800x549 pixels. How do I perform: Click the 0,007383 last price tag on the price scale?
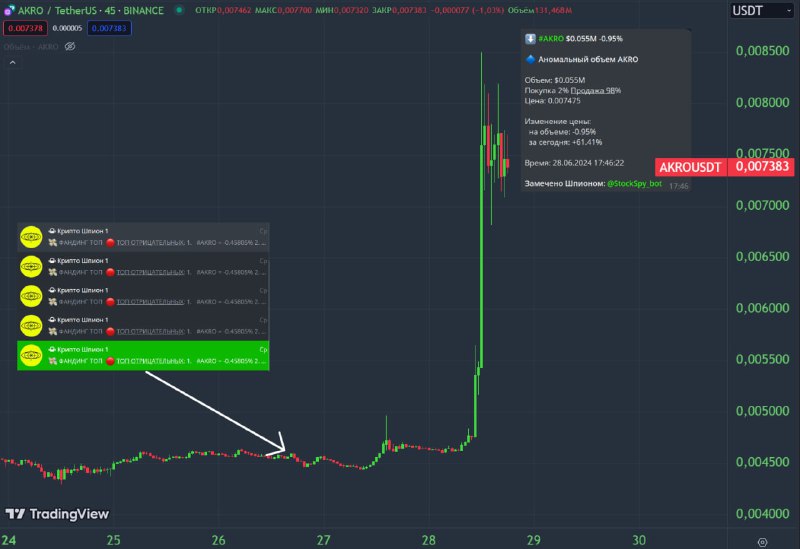[761, 166]
